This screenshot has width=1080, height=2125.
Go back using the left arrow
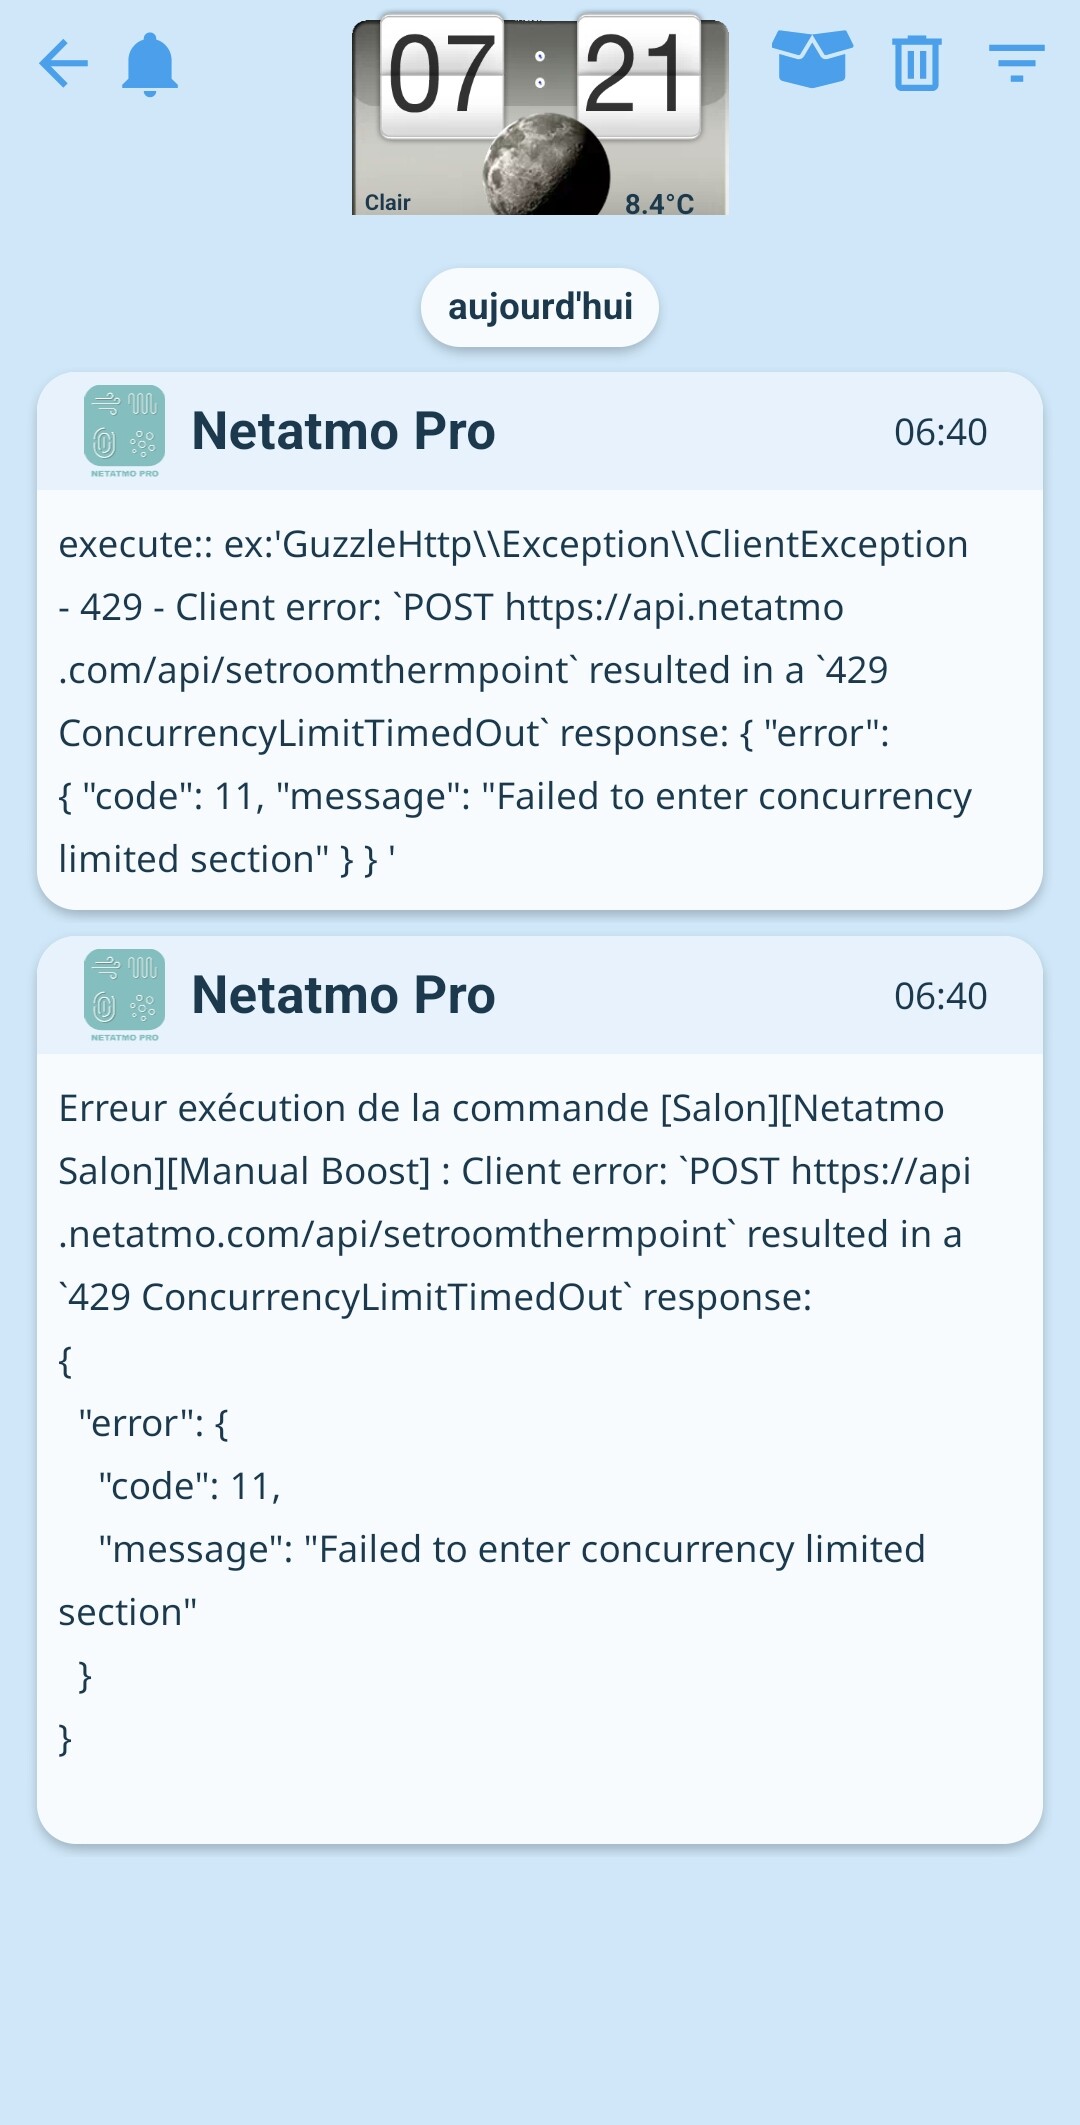click(63, 64)
